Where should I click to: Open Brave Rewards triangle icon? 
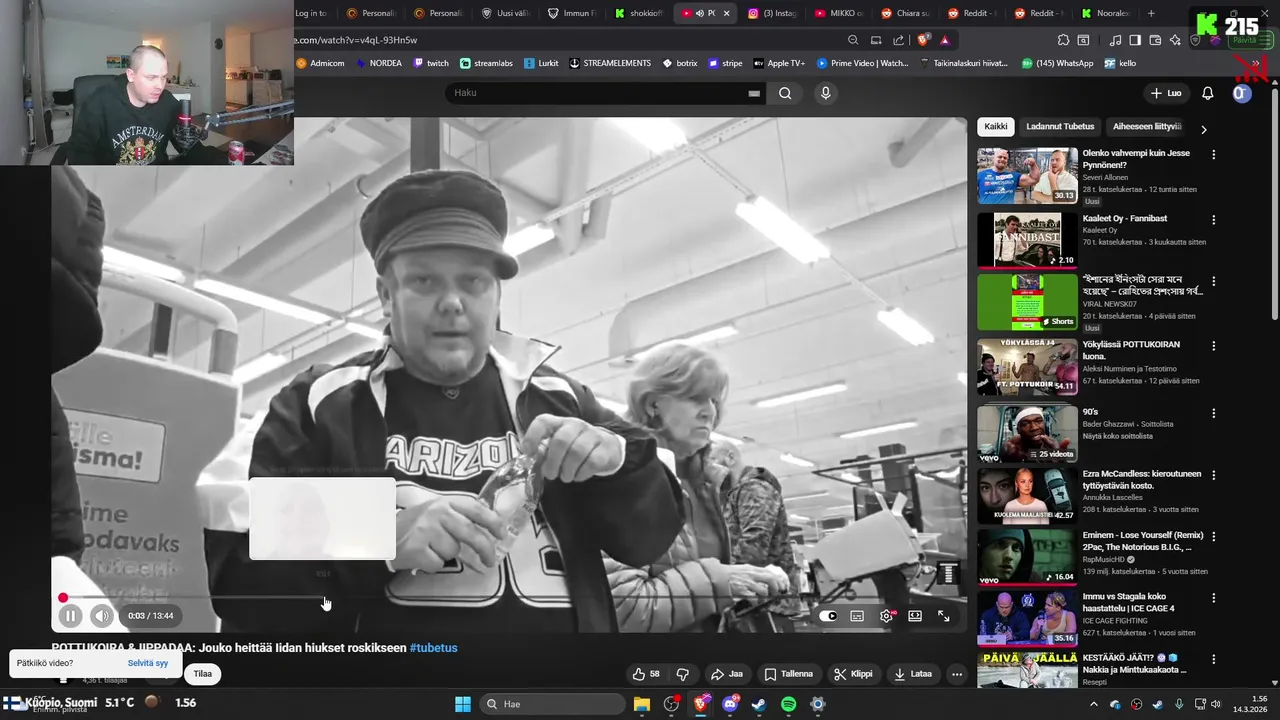coord(945,40)
